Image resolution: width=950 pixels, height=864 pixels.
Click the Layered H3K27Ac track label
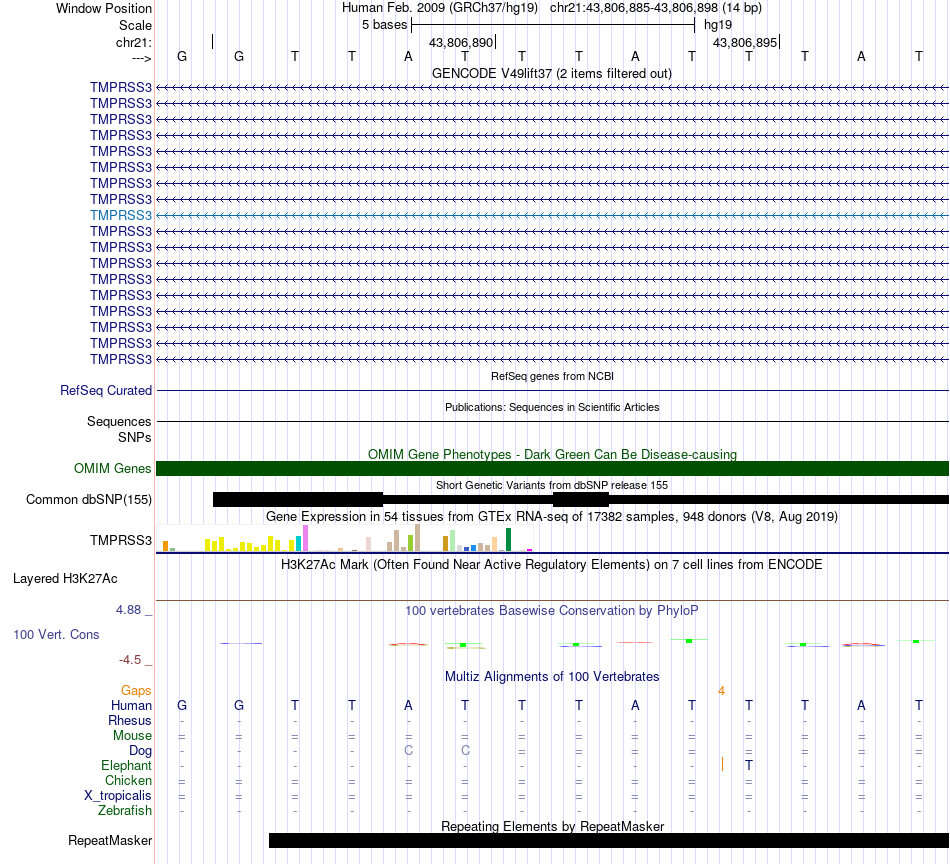coord(65,579)
